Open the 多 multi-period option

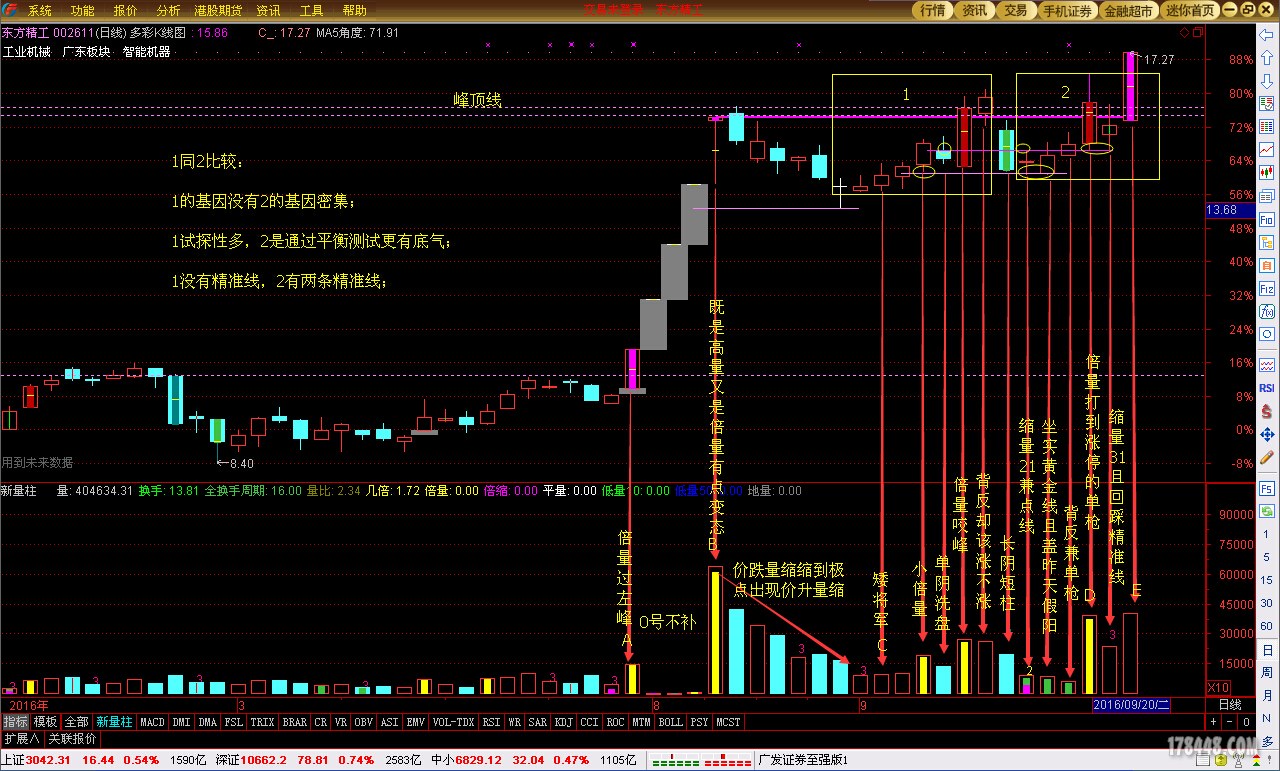pyautogui.click(x=1267, y=741)
